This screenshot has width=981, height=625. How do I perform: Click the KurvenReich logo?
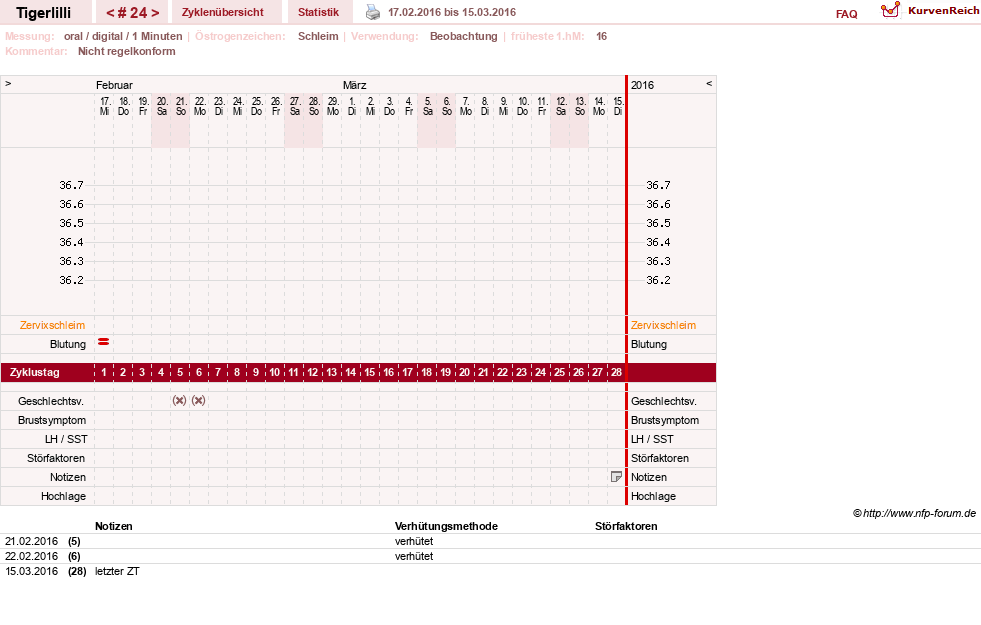(930, 11)
